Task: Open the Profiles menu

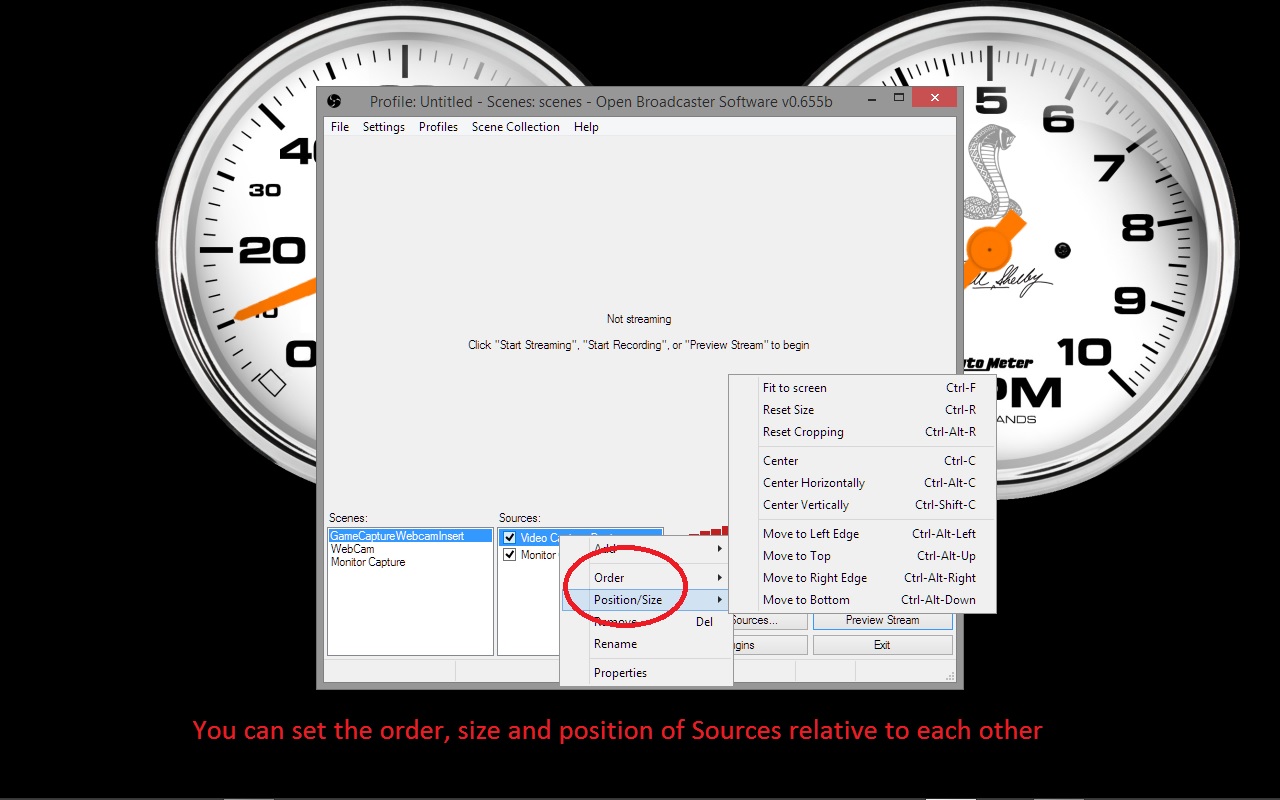Action: pos(438,127)
